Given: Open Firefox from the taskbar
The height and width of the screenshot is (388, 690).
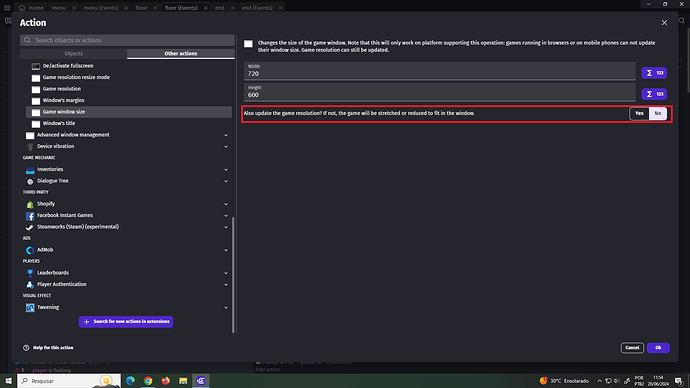Looking at the screenshot, I should coord(165,381).
